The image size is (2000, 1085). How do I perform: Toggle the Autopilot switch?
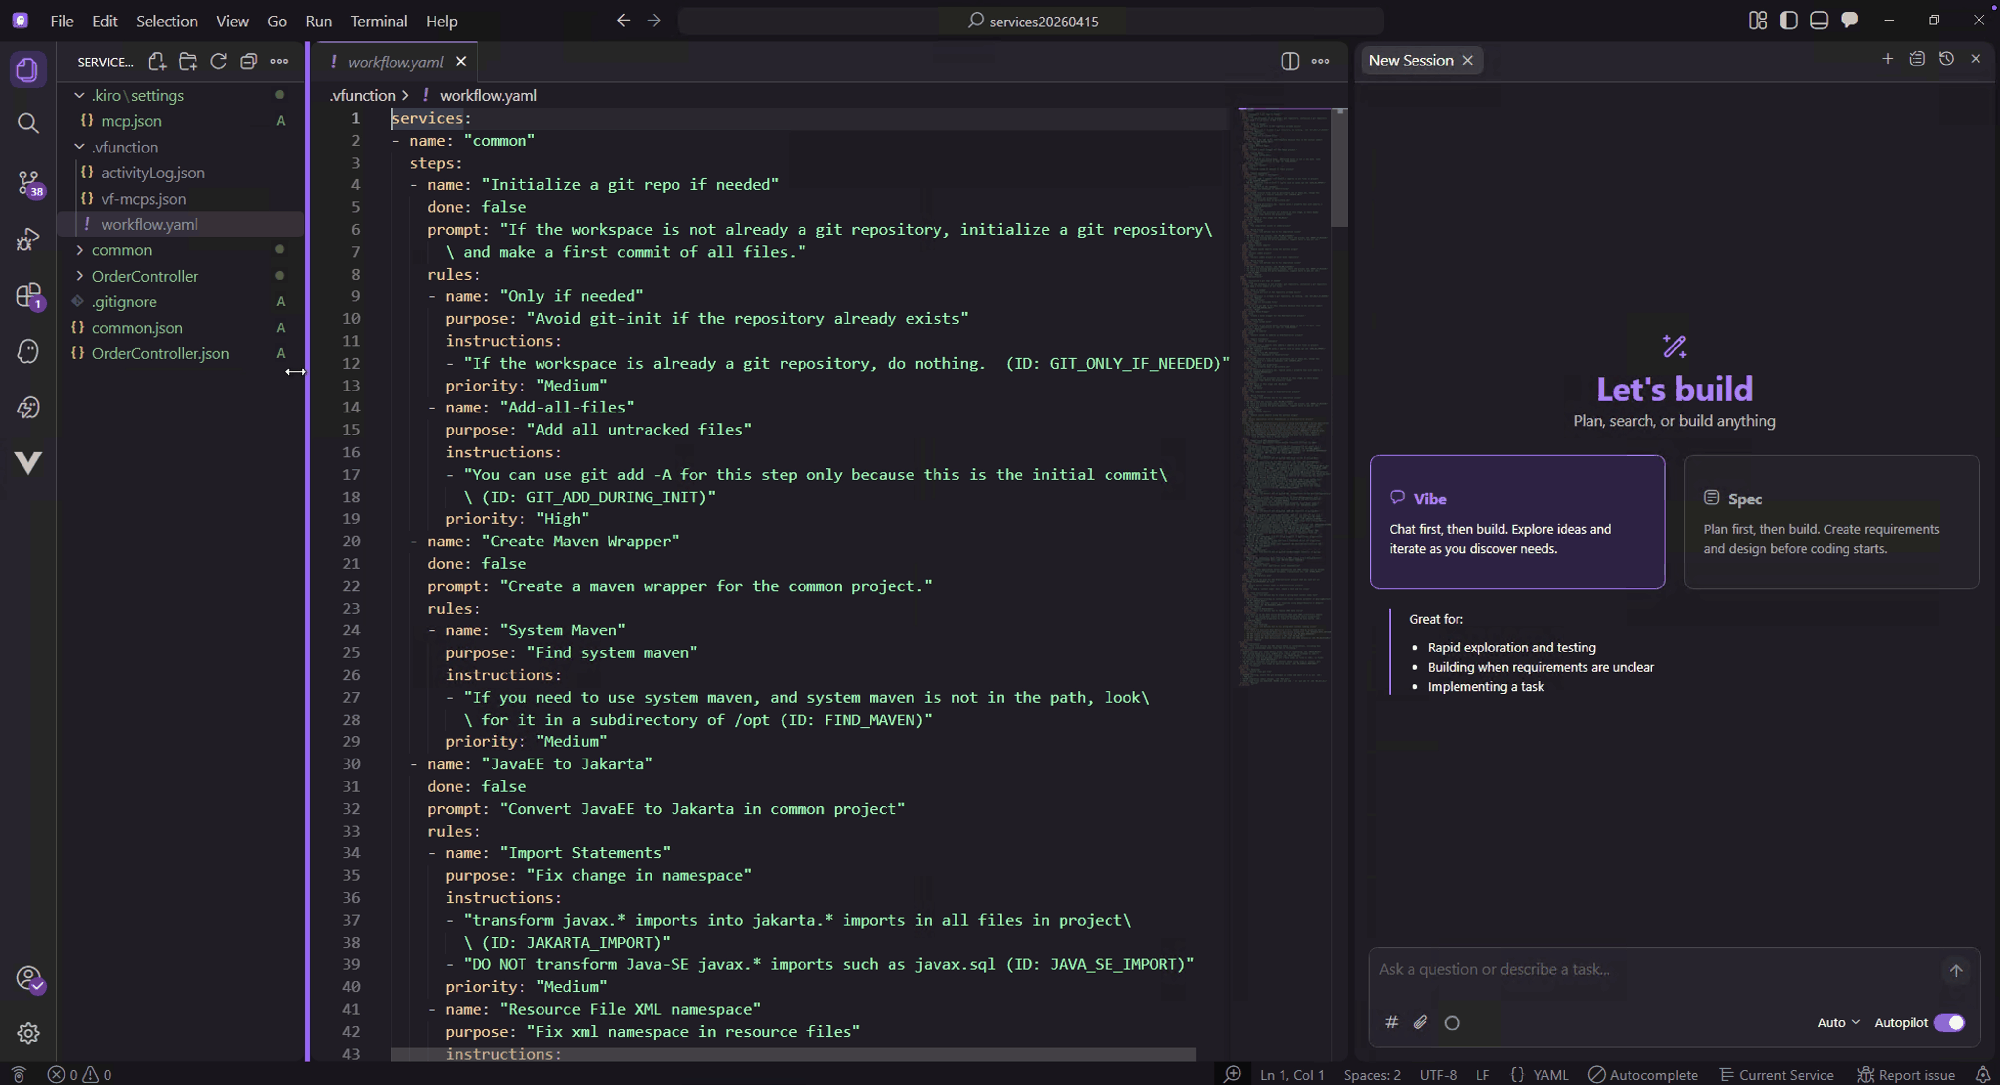(x=1949, y=1022)
